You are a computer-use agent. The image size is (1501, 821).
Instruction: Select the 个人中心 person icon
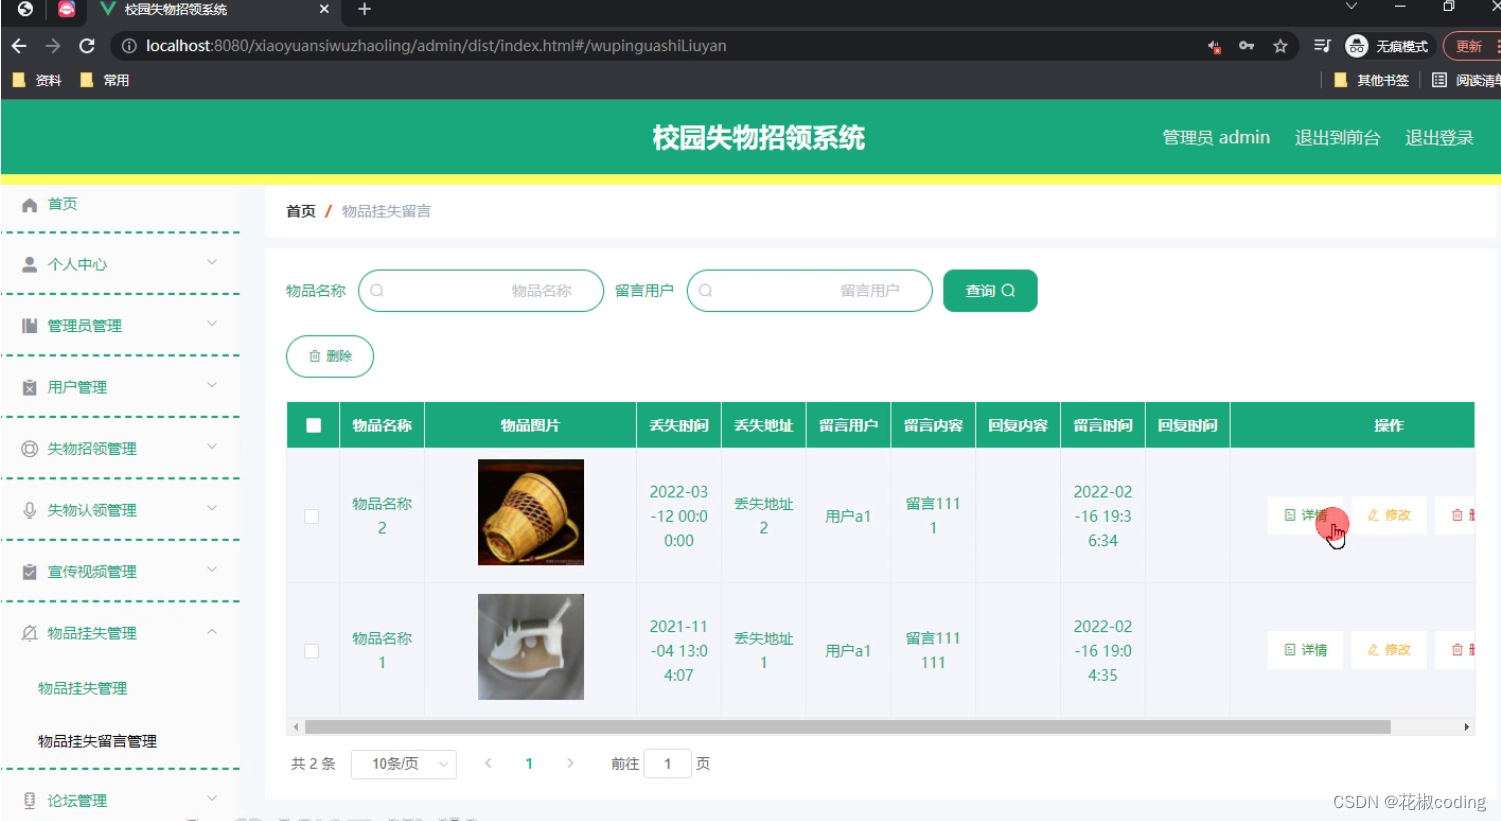coord(29,264)
